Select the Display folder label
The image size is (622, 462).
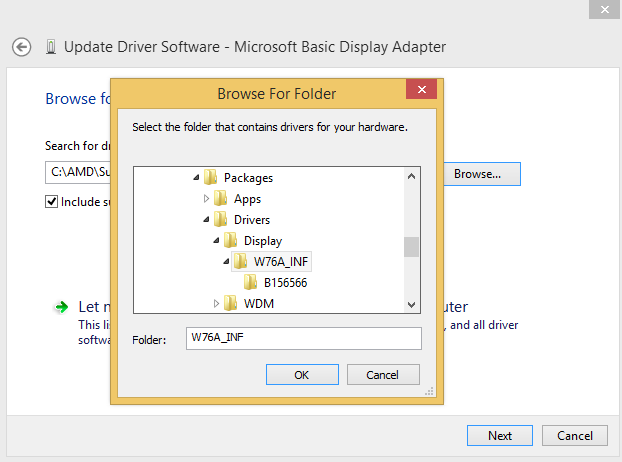(263, 241)
